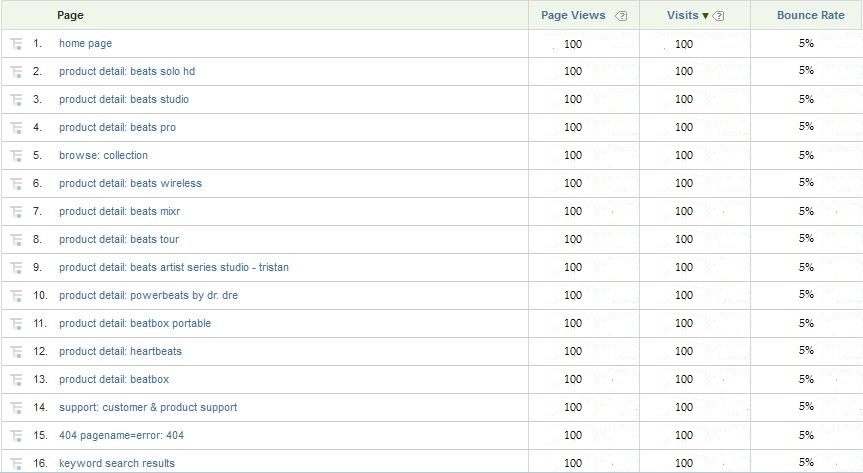863x473 pixels.
Task: Click breakdown icon for beats solo hd row
Action: (x=16, y=72)
